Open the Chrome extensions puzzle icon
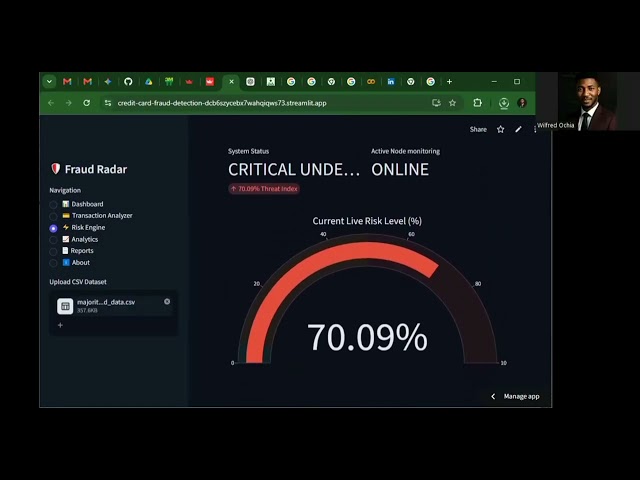This screenshot has height=480, width=640. pyautogui.click(x=477, y=103)
